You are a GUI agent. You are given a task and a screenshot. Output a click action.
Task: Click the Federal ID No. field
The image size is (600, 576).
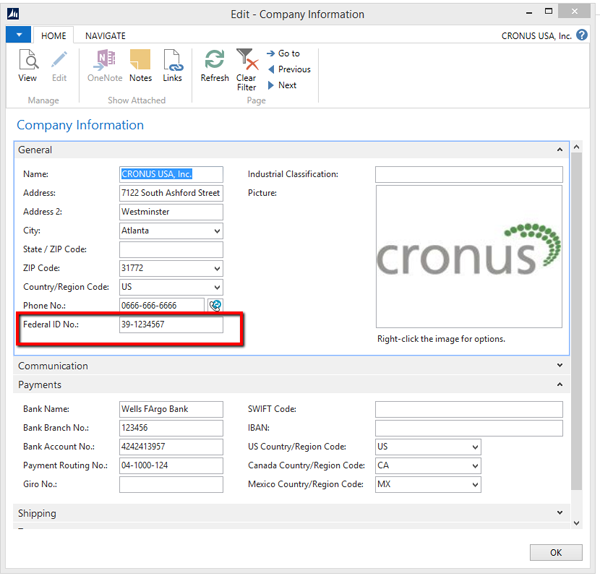point(171,325)
